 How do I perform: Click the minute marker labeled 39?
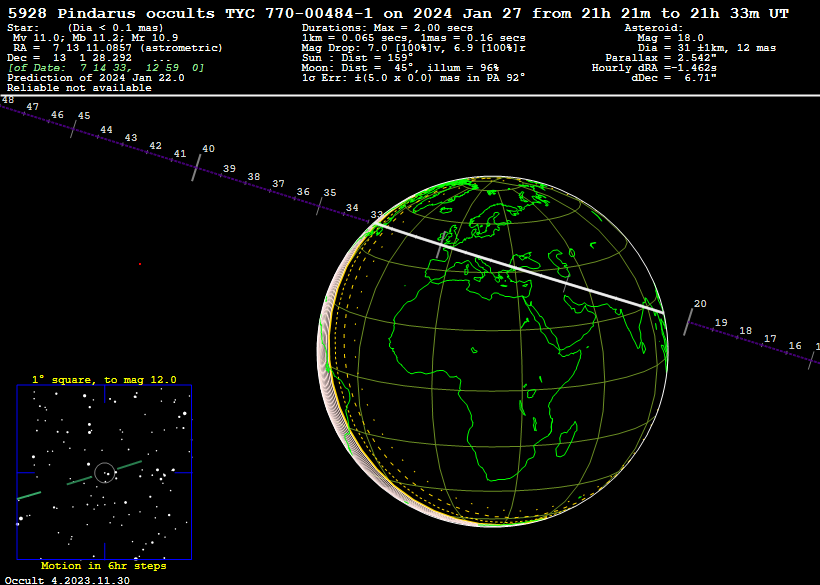point(229,168)
